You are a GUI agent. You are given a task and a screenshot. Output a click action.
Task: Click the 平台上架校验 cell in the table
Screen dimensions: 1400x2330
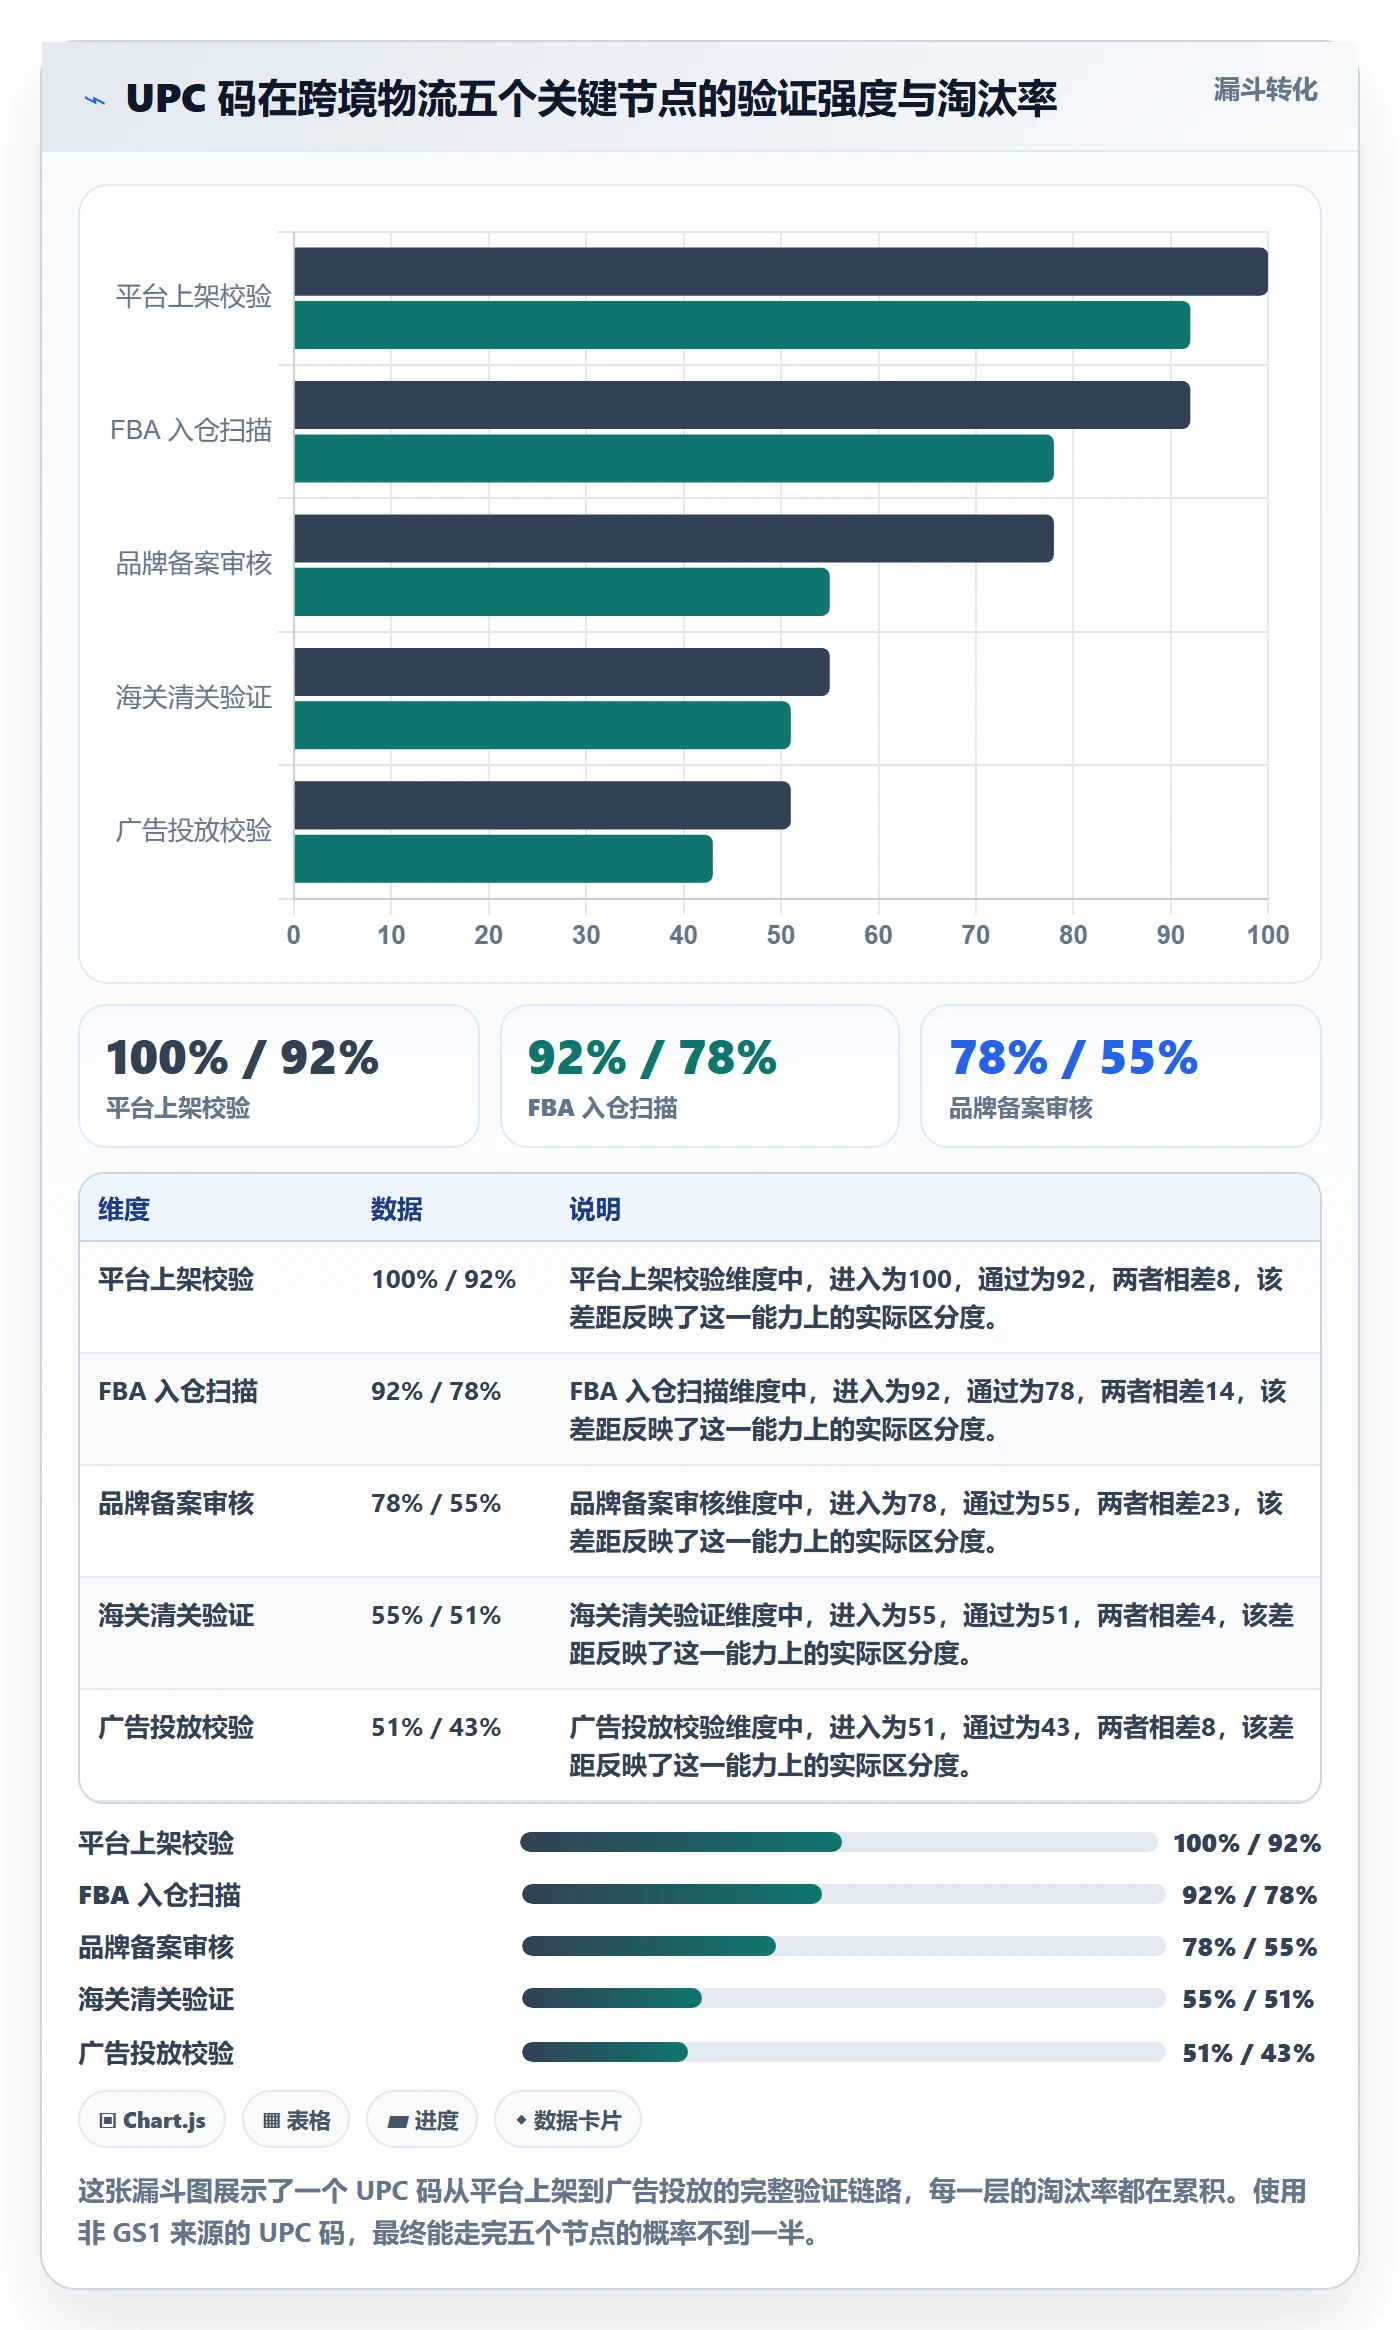[x=176, y=1279]
